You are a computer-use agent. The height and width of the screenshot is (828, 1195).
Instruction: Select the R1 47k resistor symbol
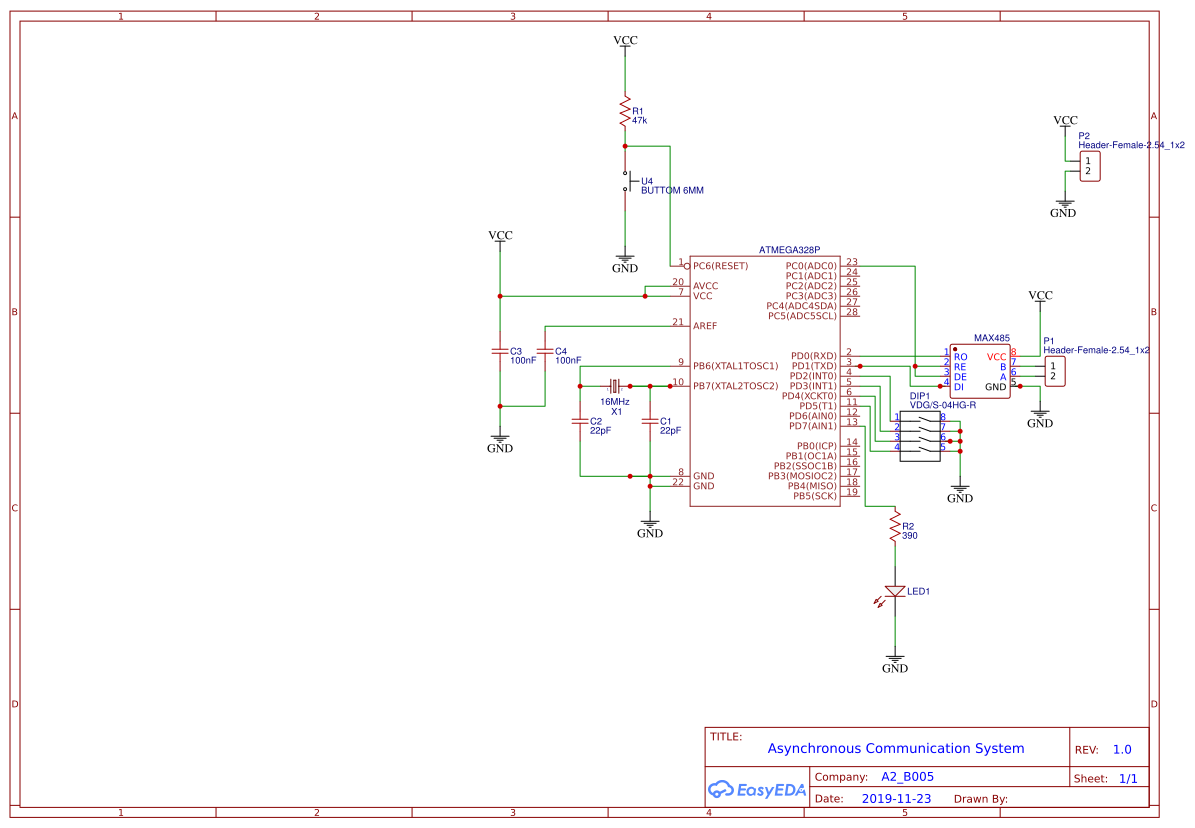click(625, 112)
